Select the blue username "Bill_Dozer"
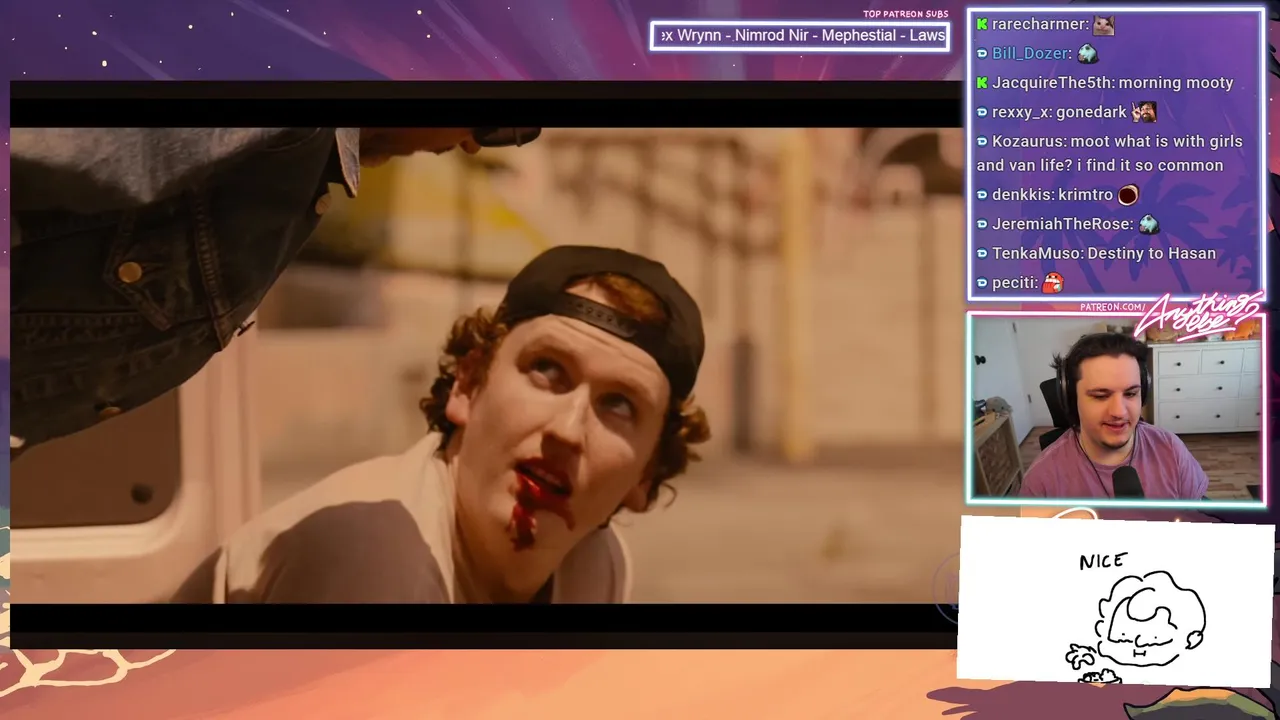1280x720 pixels. pyautogui.click(x=1032, y=53)
